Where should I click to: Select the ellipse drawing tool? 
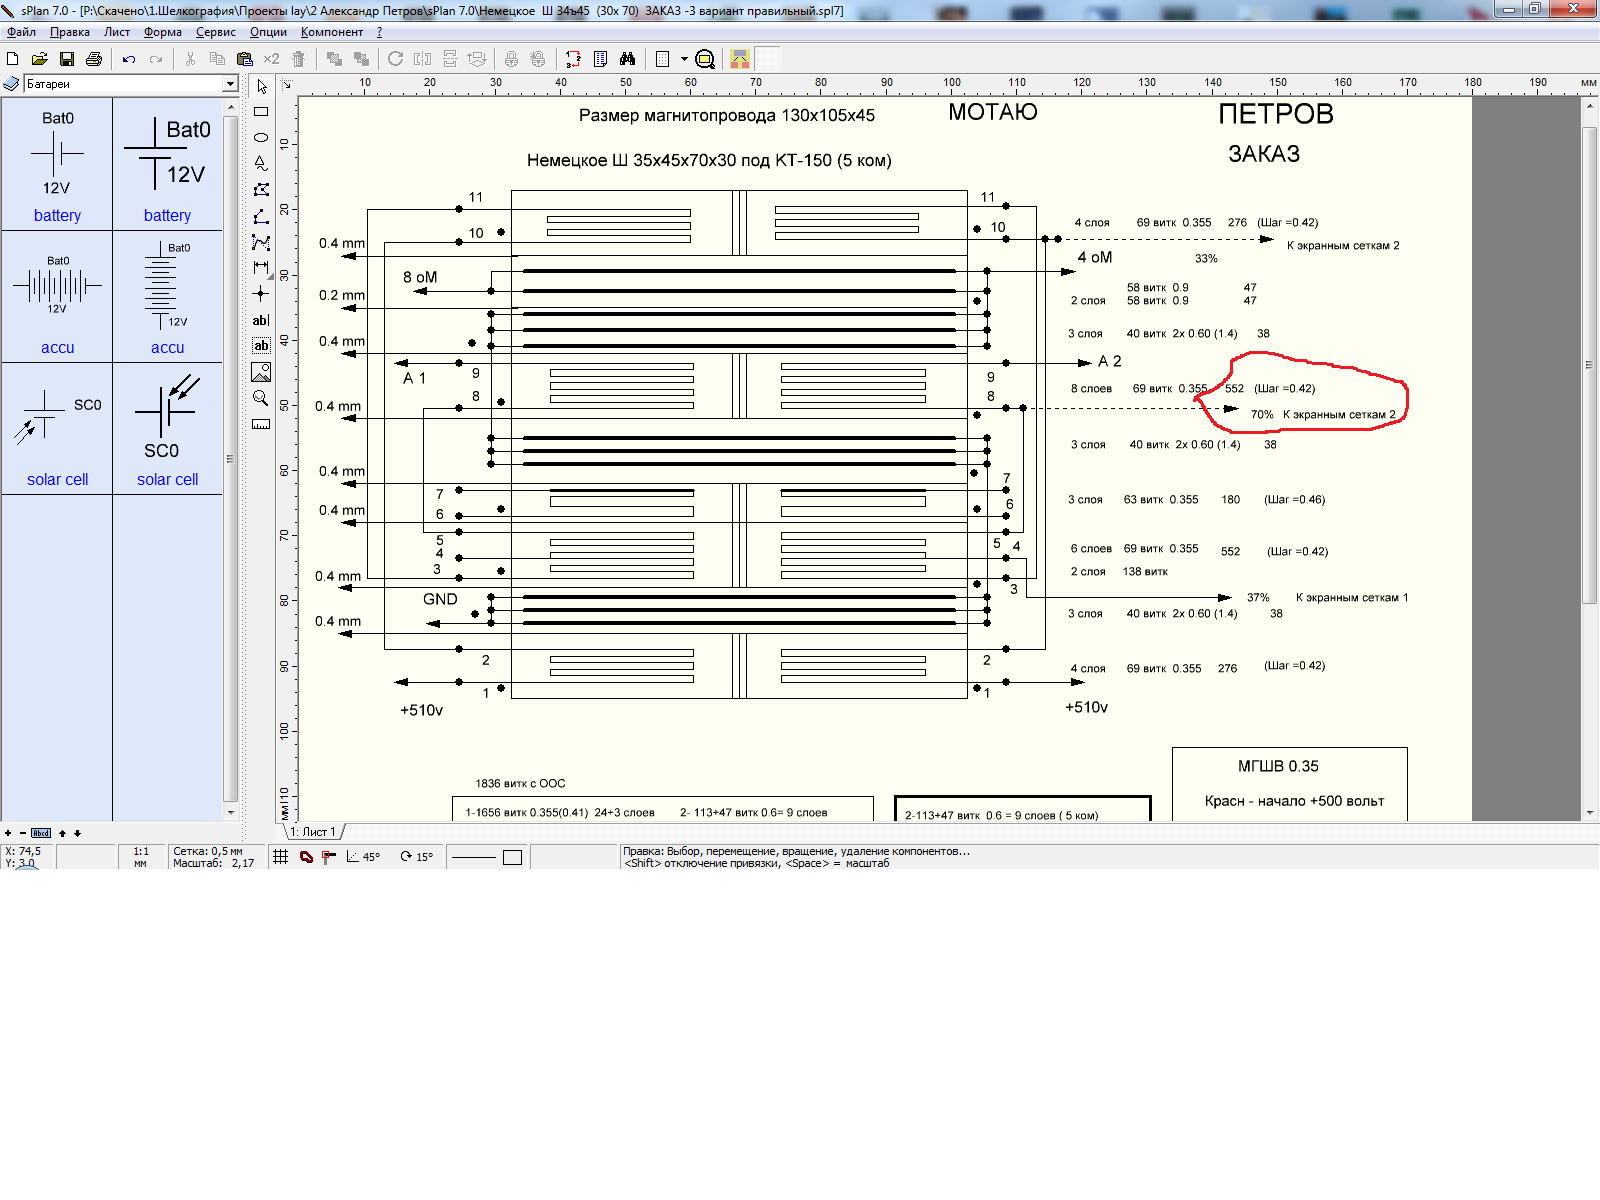click(x=261, y=138)
